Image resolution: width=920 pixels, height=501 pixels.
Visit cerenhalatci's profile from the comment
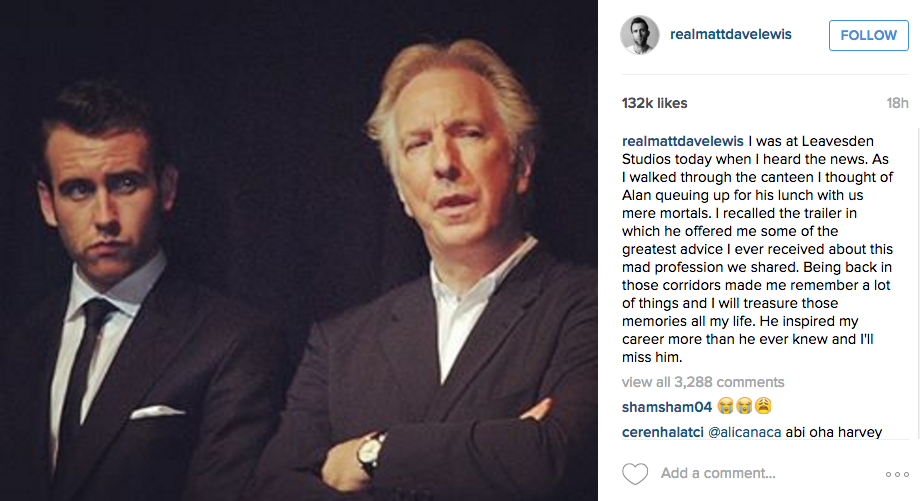point(663,432)
